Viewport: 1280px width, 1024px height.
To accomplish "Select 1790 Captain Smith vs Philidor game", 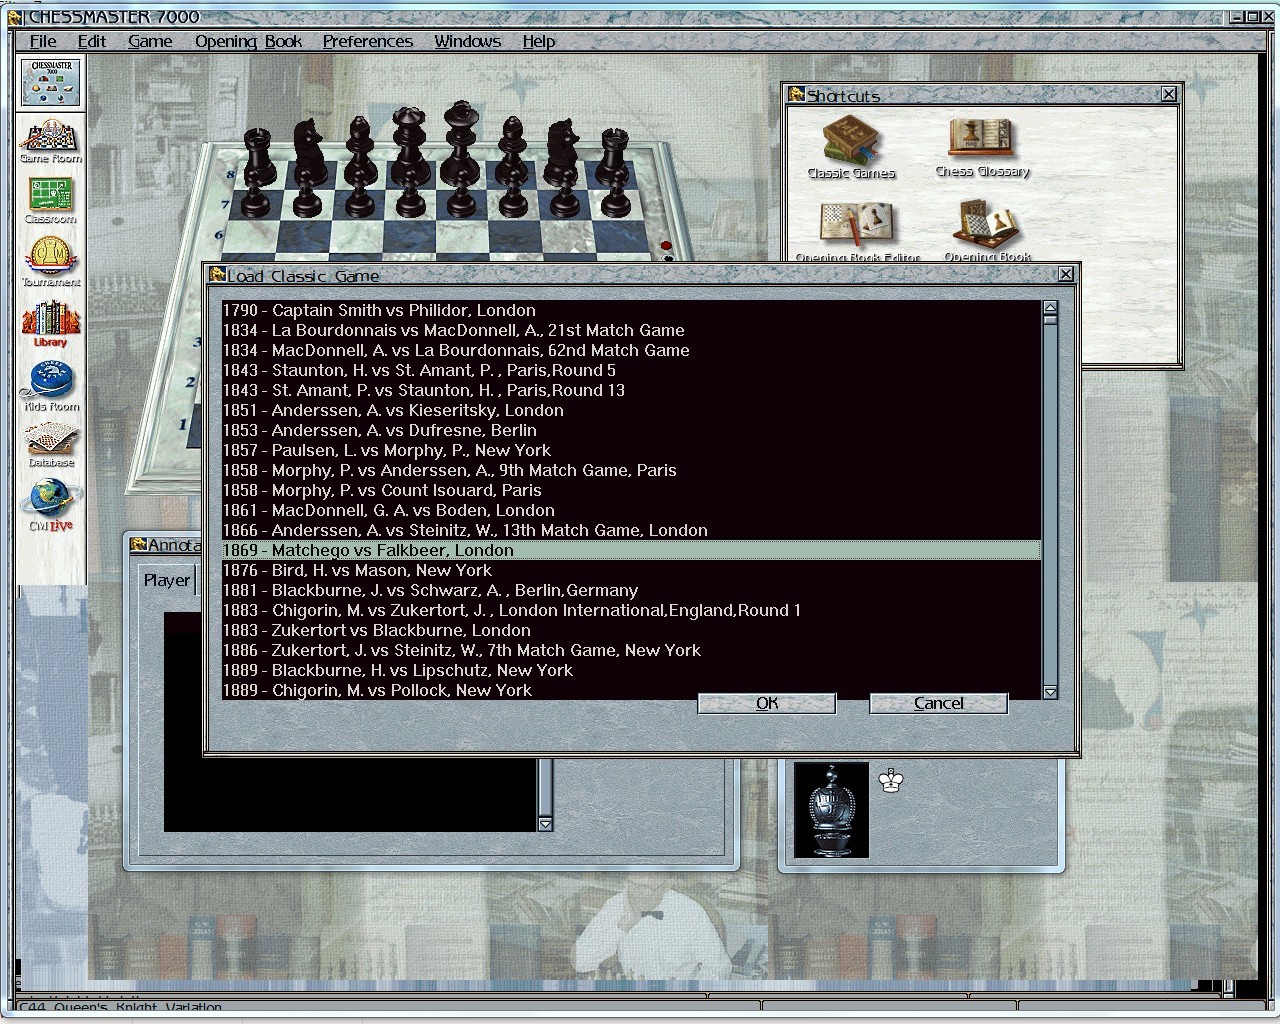I will [631, 310].
